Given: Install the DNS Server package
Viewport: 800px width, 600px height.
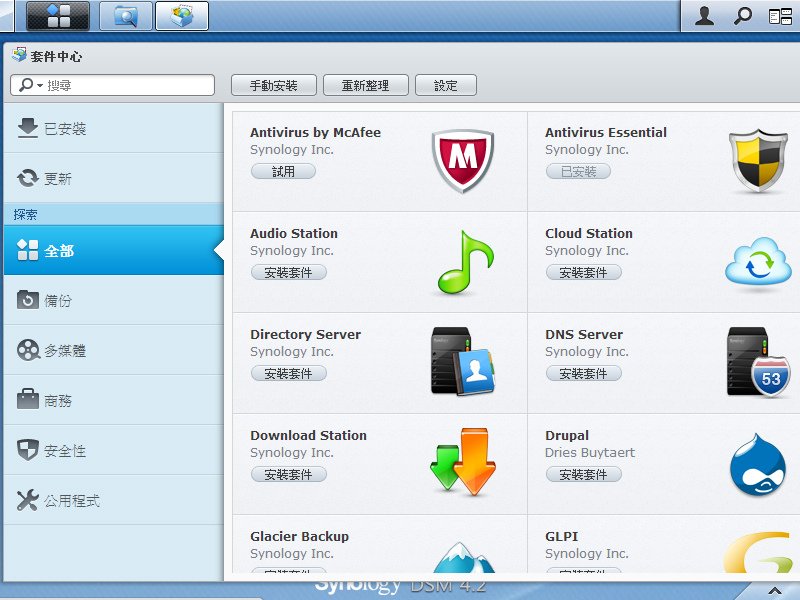Looking at the screenshot, I should [584, 373].
